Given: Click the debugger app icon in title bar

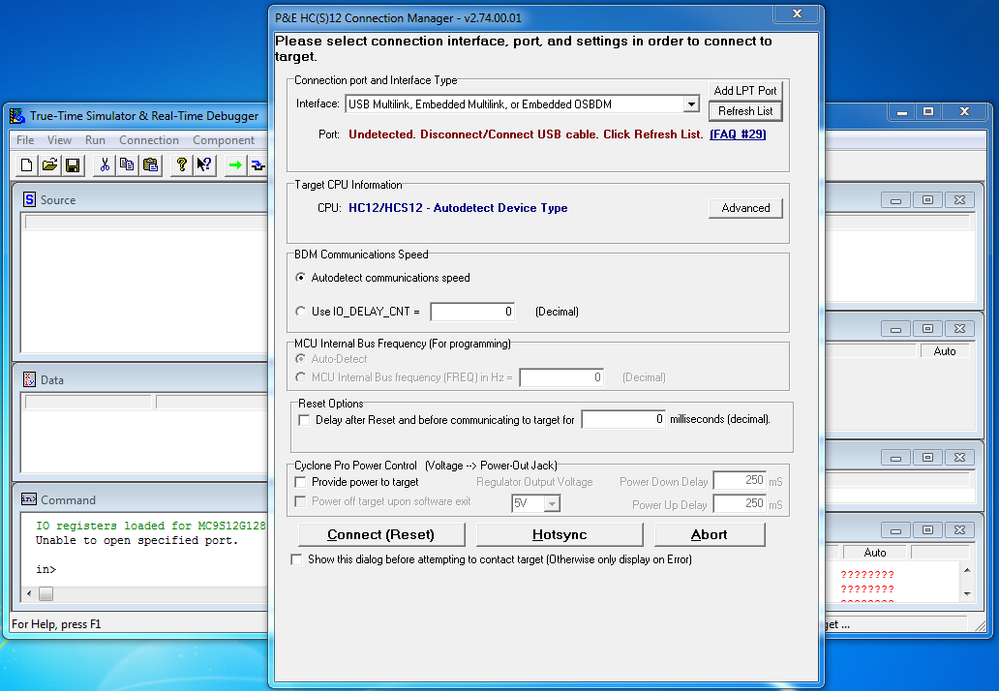Looking at the screenshot, I should [x=17, y=116].
